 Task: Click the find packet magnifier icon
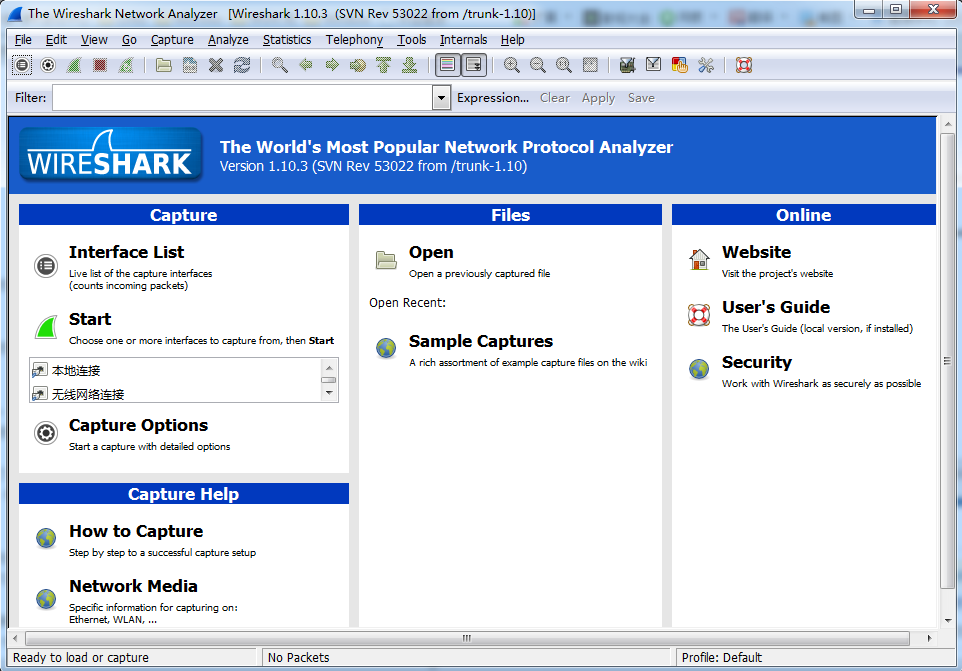click(280, 65)
